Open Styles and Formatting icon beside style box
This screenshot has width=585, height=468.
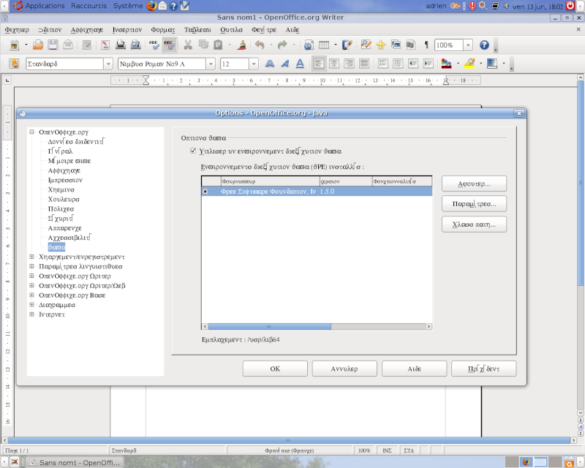(x=14, y=64)
